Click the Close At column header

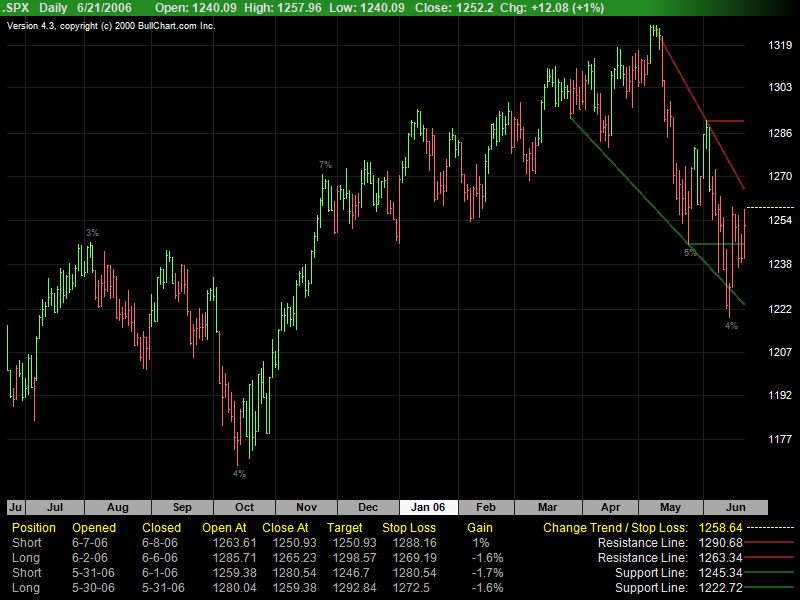click(285, 528)
